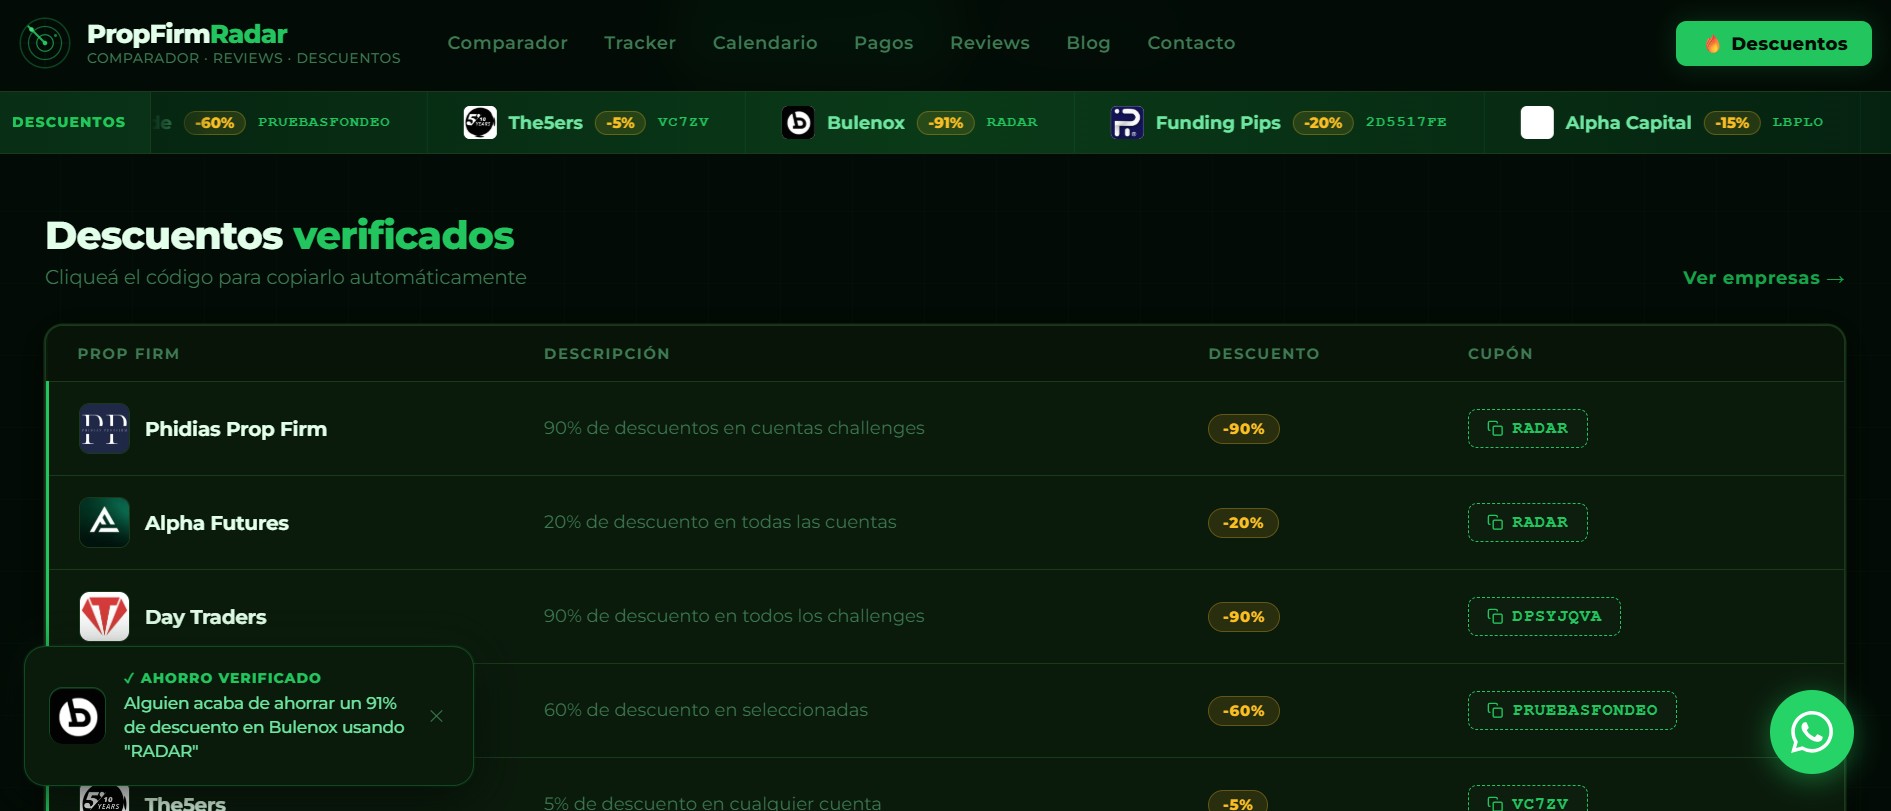Click "90% de descuentos en cuentas challenges" description

point(734,428)
